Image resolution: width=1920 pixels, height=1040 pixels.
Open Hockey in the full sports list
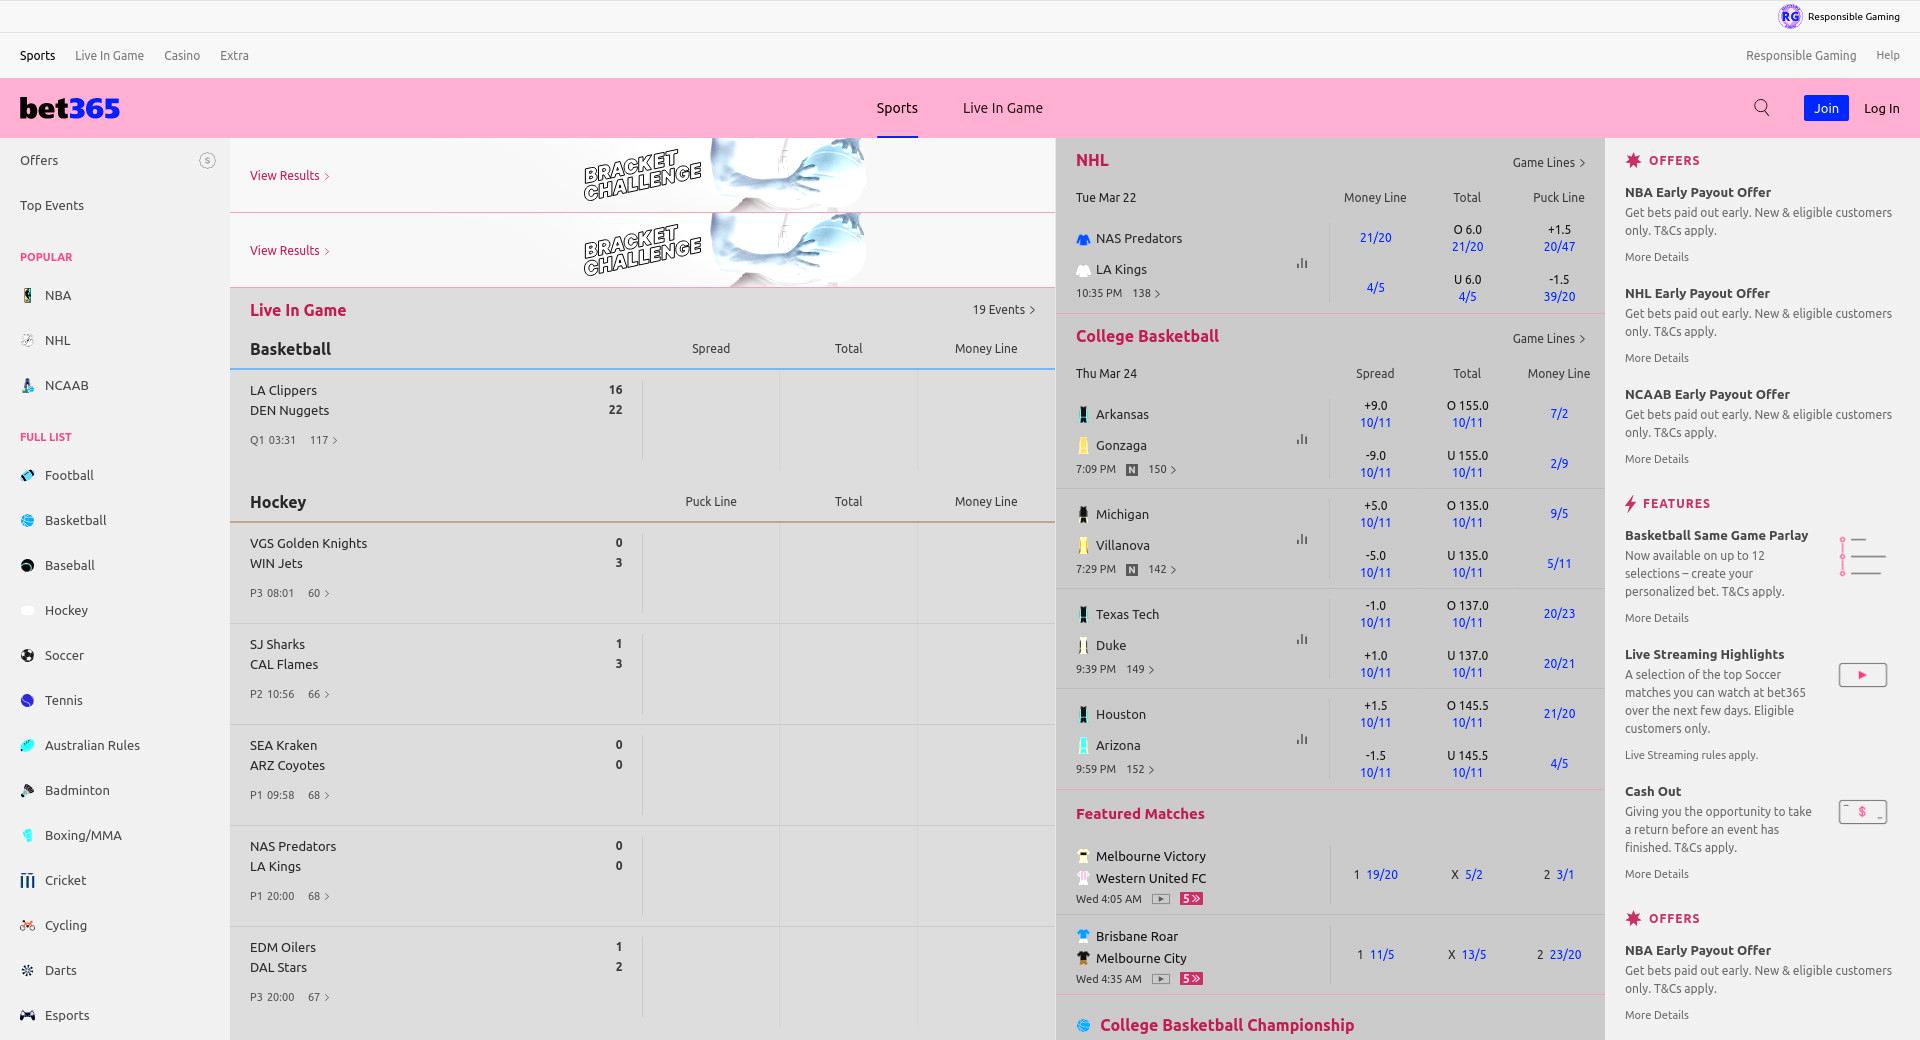click(66, 610)
